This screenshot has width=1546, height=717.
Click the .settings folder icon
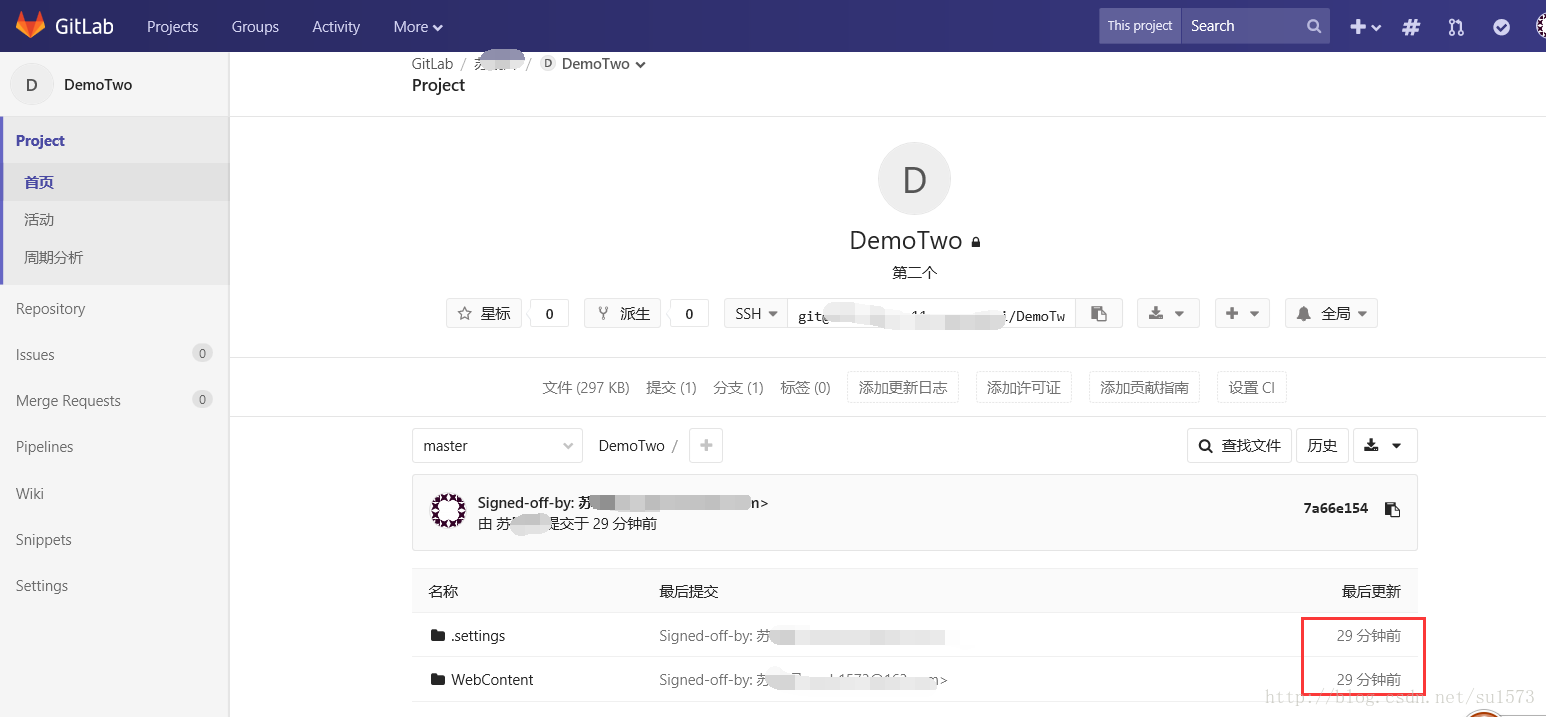437,635
